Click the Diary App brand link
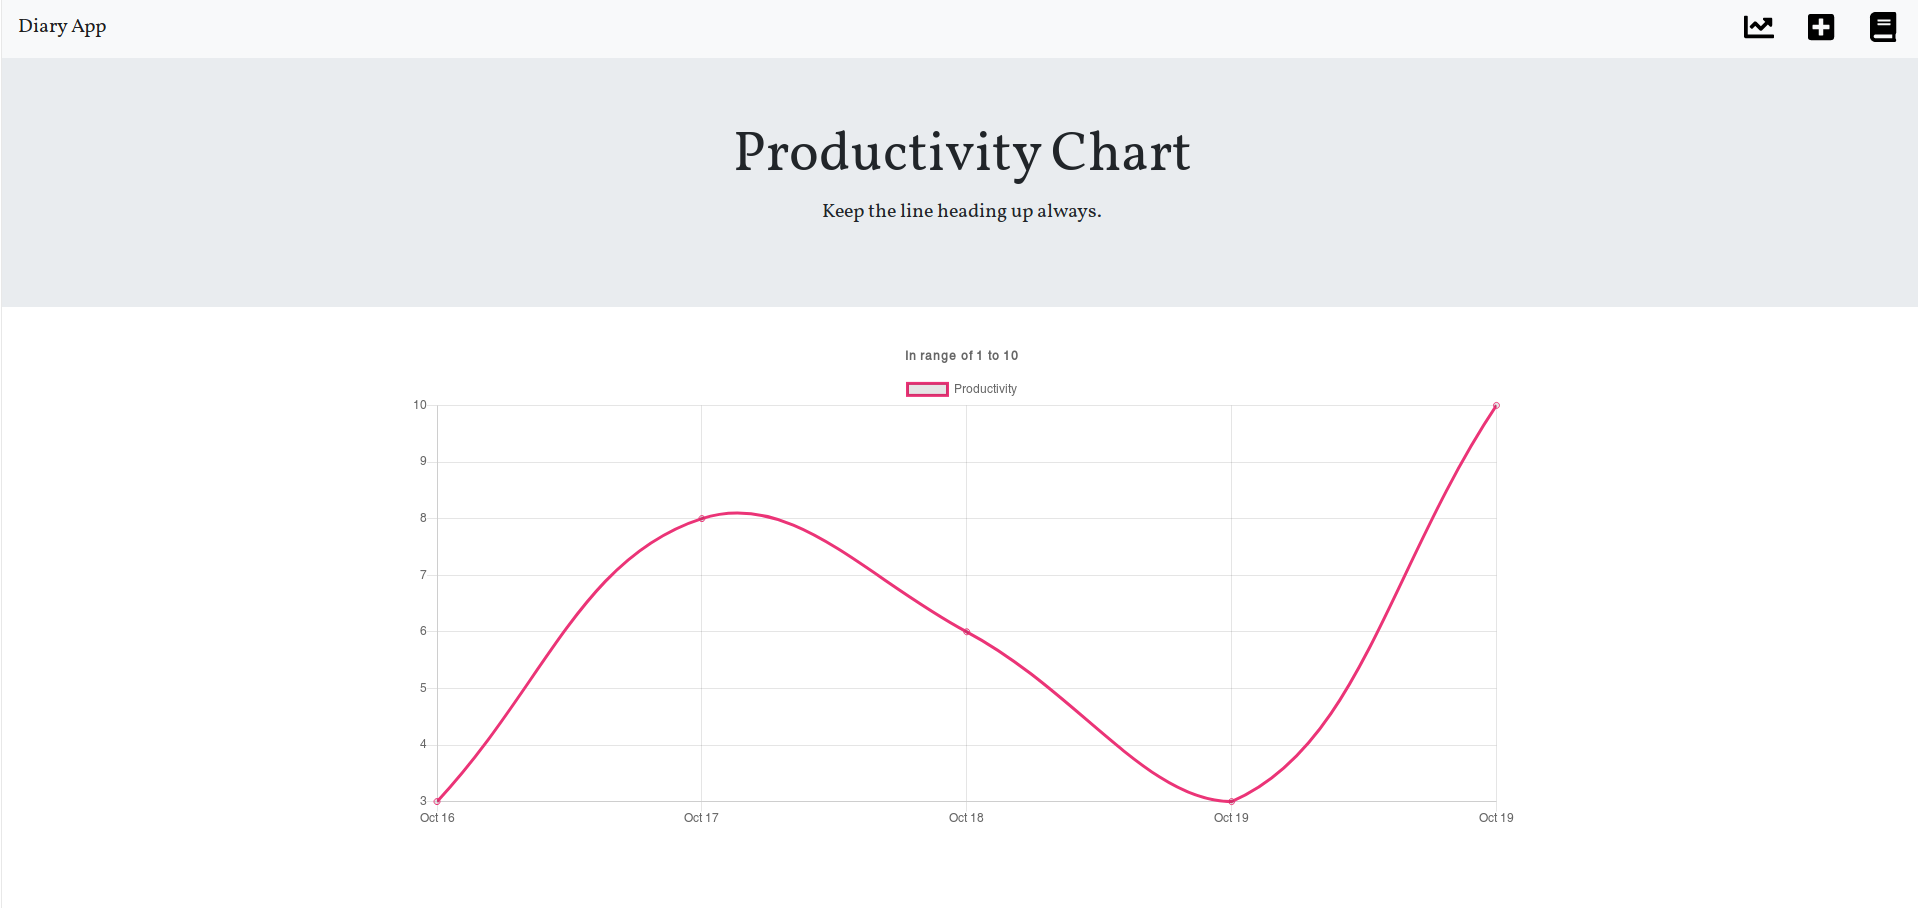Viewport: 1918px width, 908px height. tap(62, 27)
